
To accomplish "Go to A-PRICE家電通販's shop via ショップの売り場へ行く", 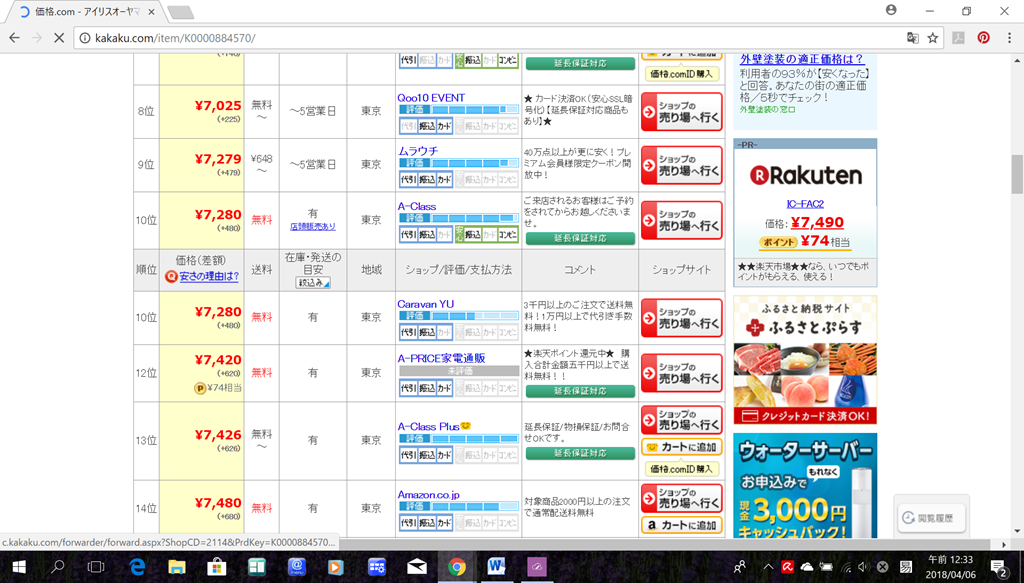I will tap(682, 373).
